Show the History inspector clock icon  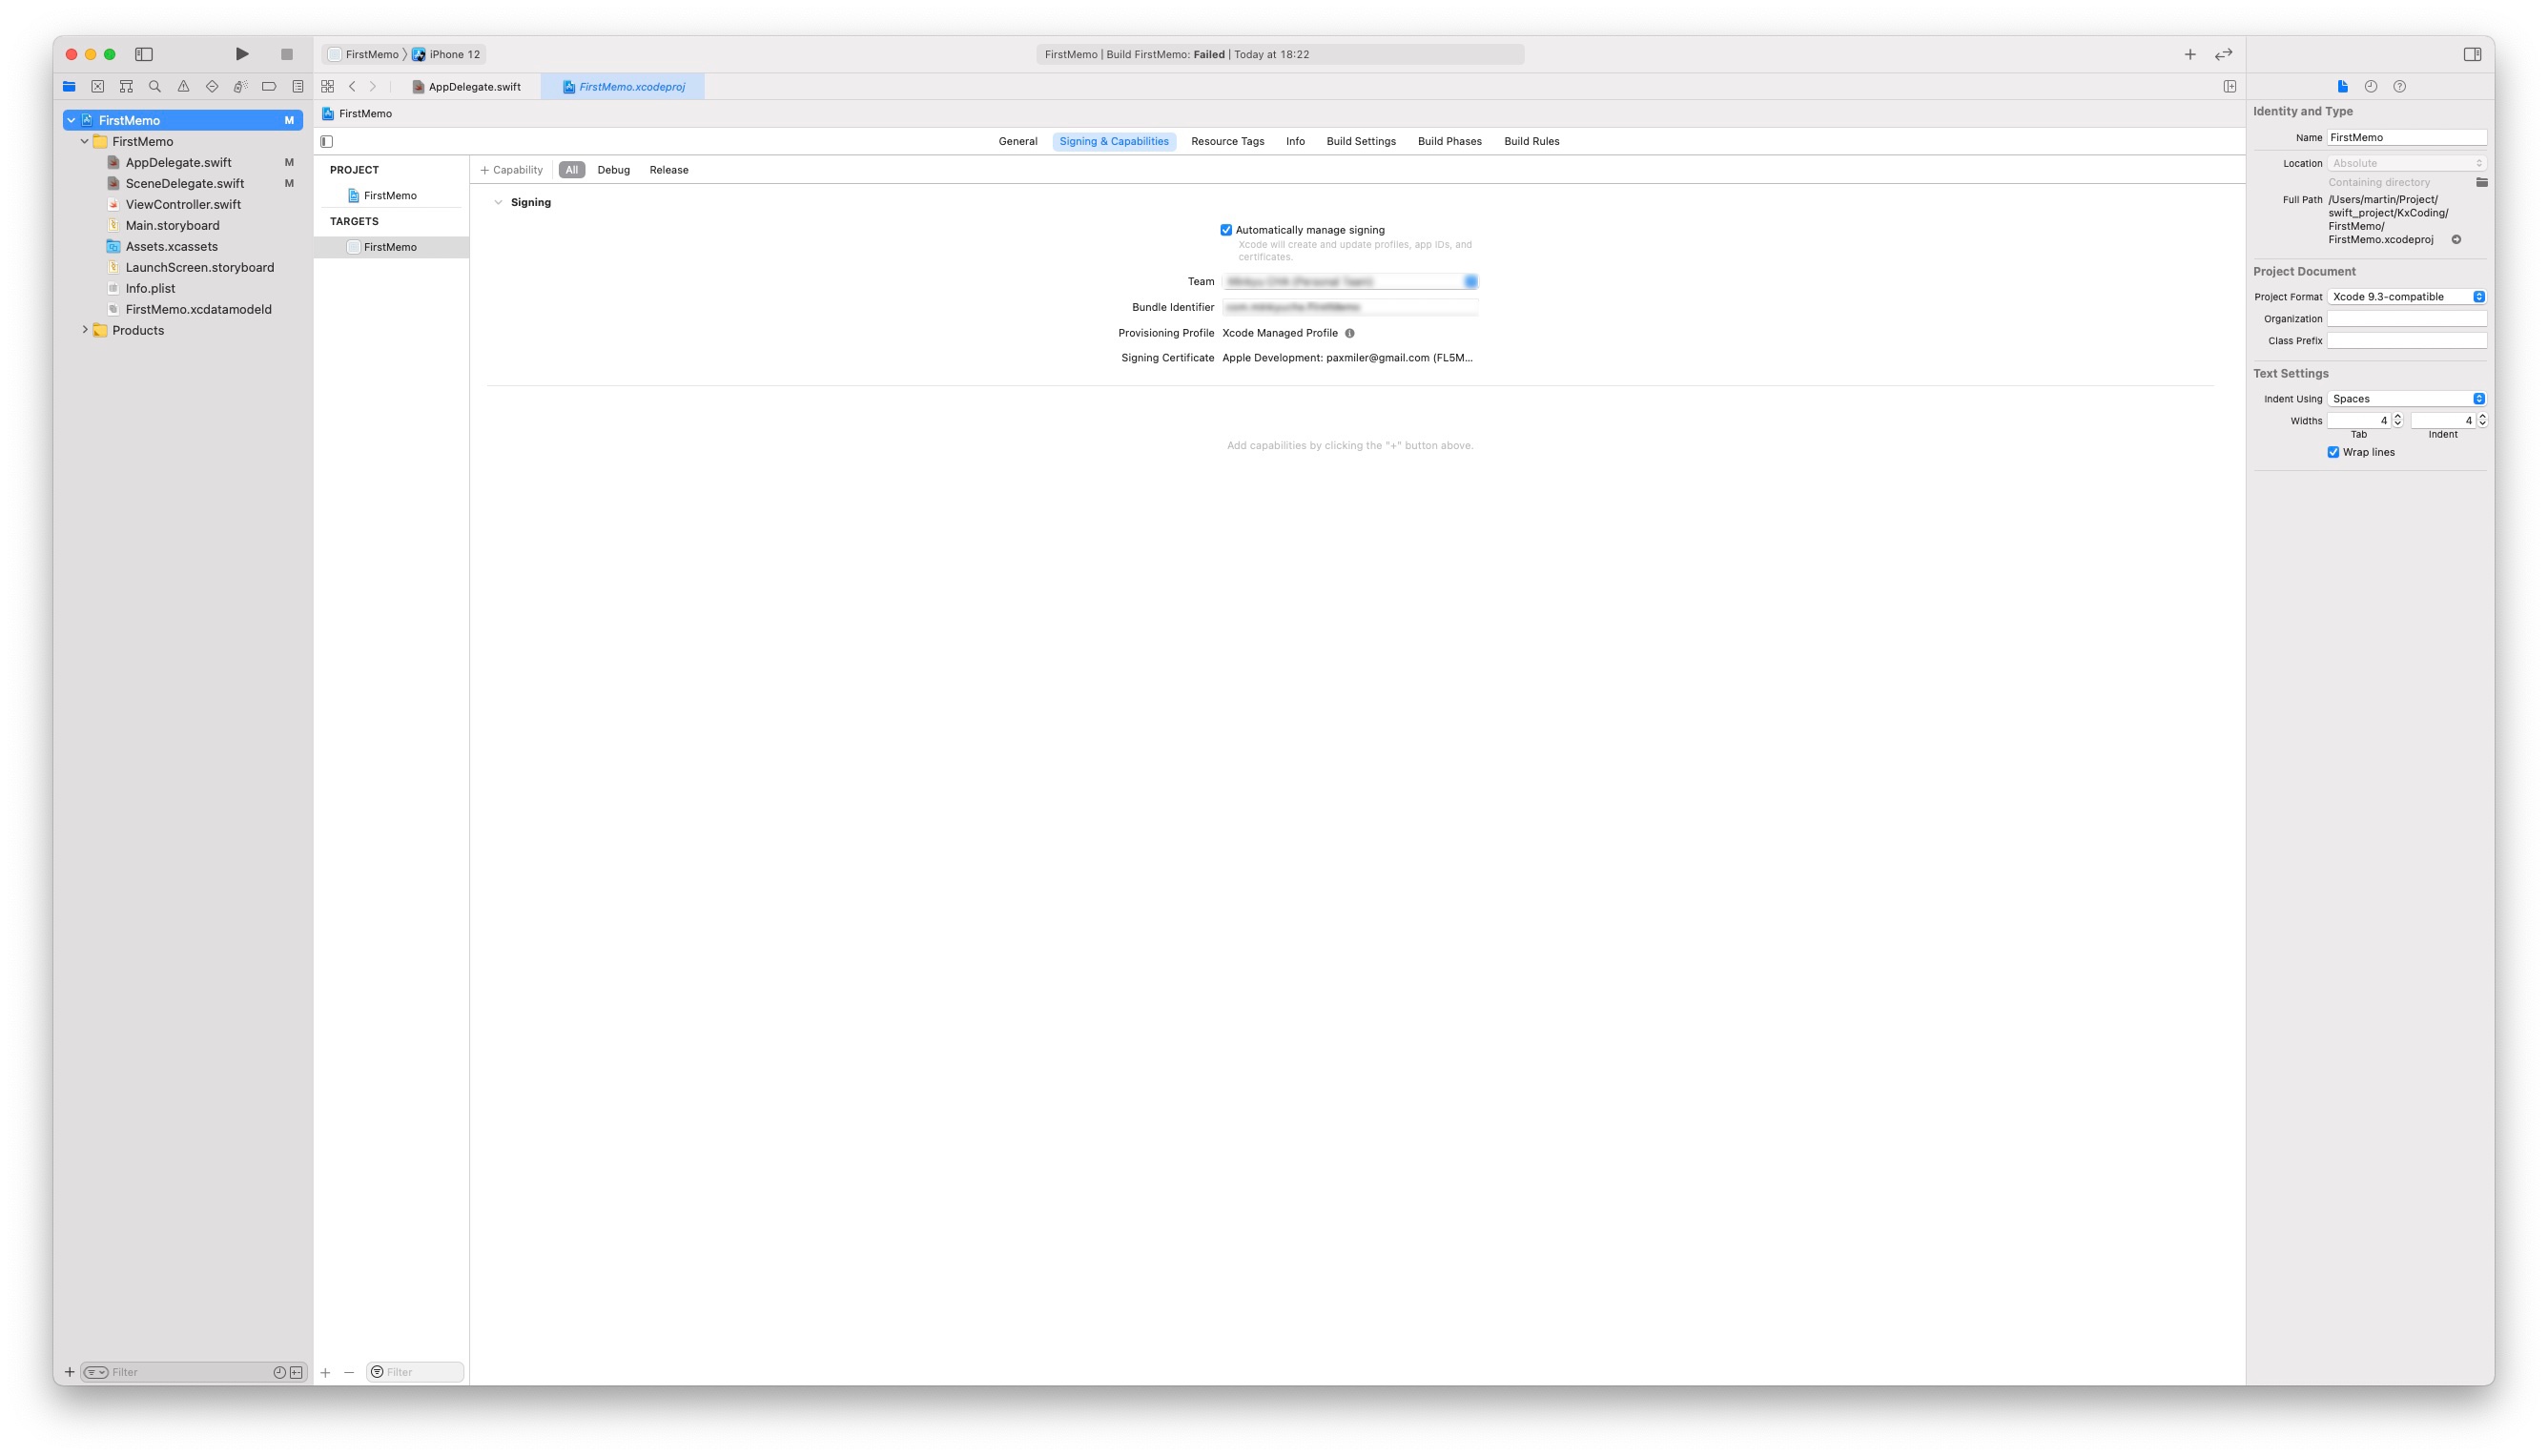click(x=2371, y=87)
